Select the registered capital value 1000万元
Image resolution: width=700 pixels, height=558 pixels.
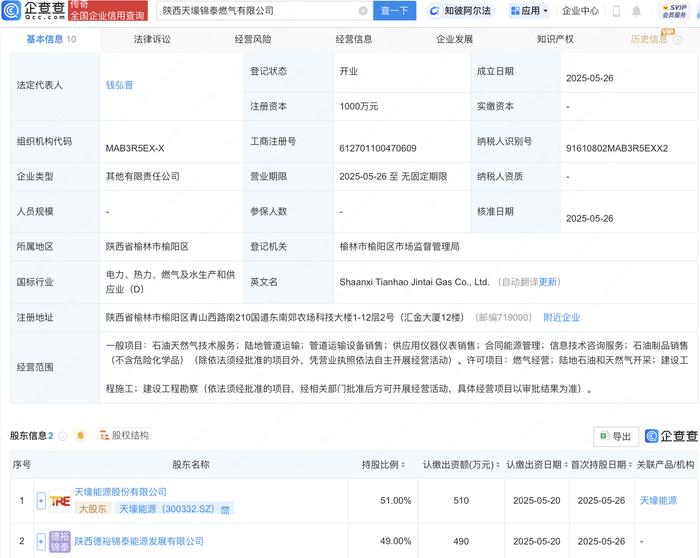point(358,106)
